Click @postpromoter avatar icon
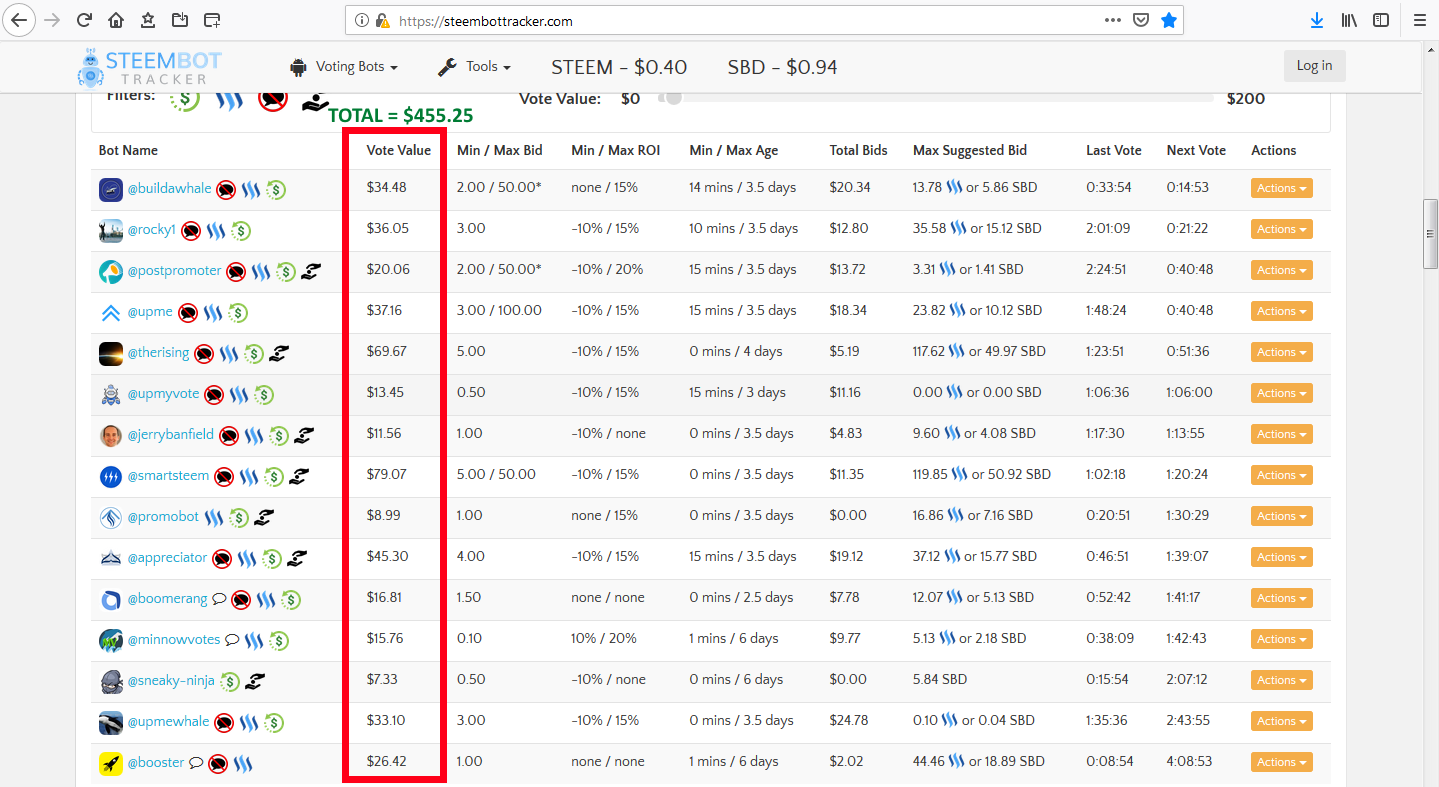The width and height of the screenshot is (1439, 787). (111, 271)
